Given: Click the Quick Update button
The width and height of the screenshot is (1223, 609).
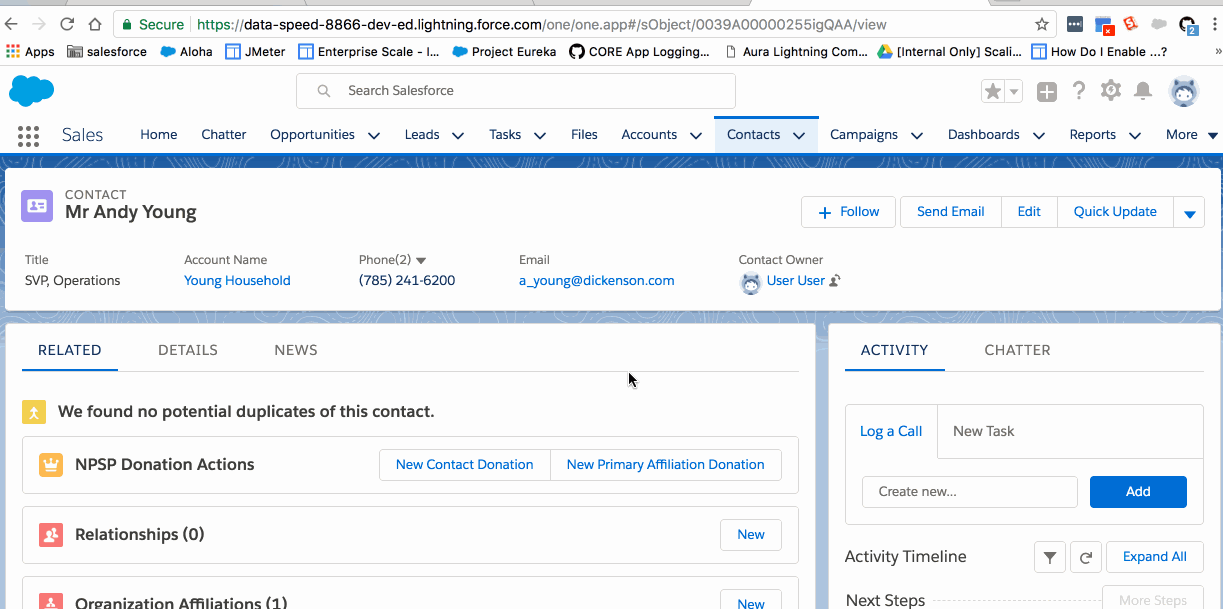Looking at the screenshot, I should [x=1115, y=212].
